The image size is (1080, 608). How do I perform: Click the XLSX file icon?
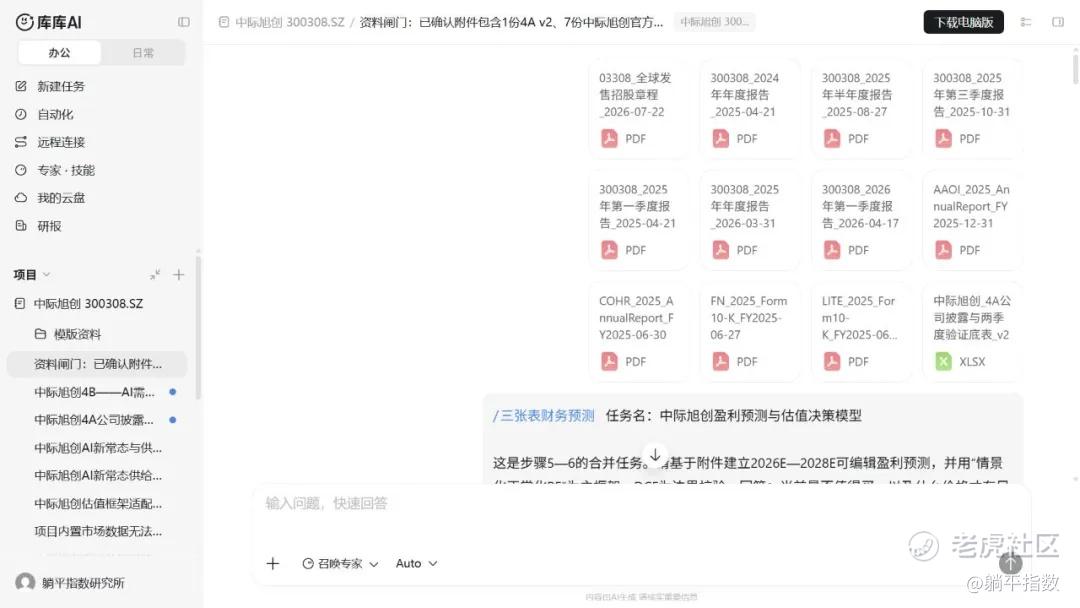[x=943, y=361]
